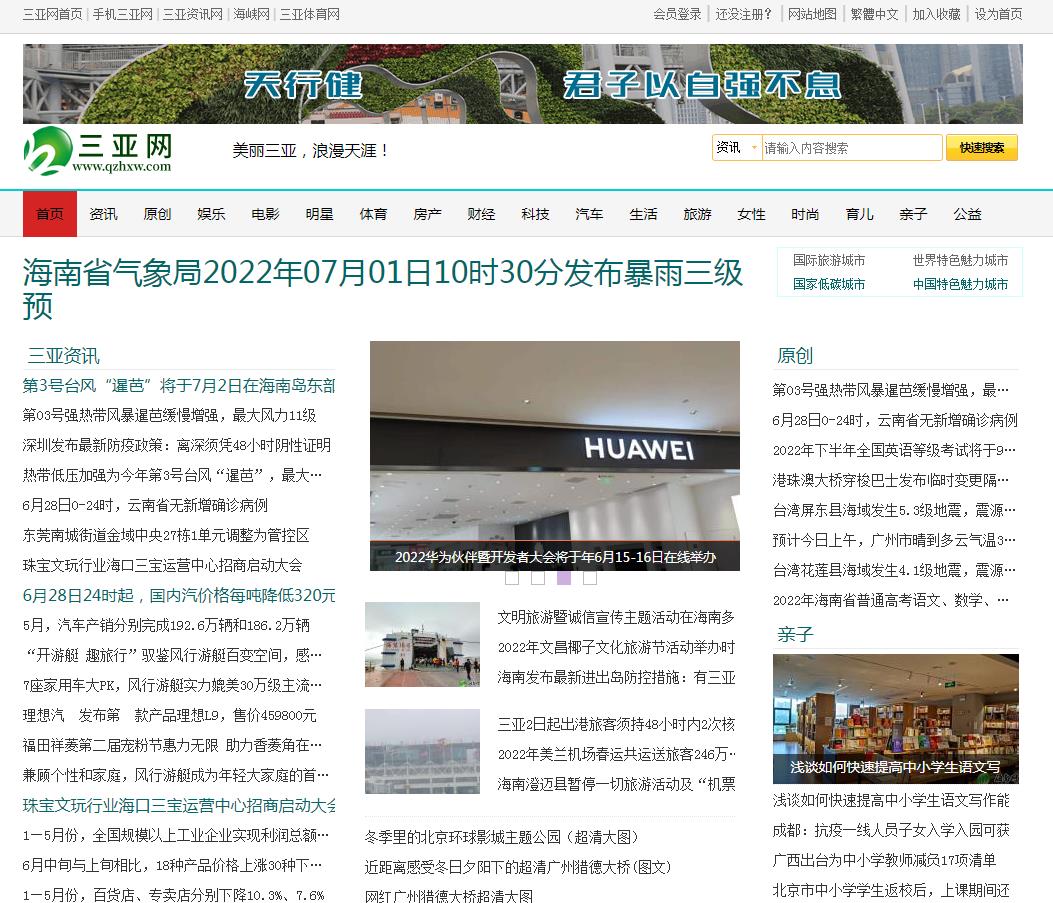Image resolution: width=1053 pixels, height=903 pixels.
Task: Open the 科技 navigation item
Action: 535,214
